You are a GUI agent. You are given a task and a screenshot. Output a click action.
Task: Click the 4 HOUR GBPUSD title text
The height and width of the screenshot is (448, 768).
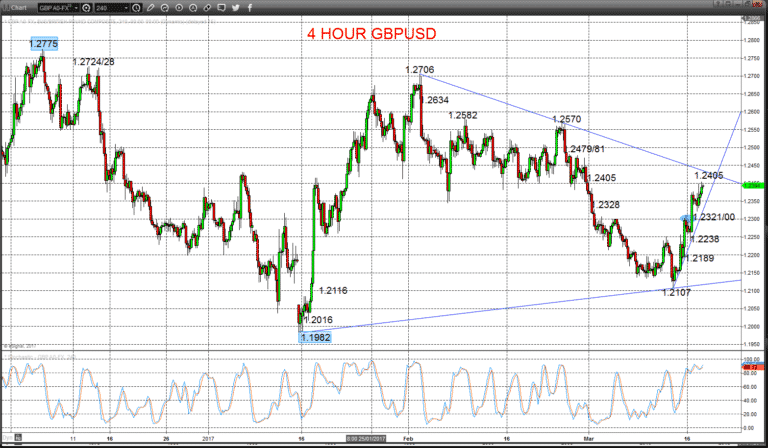coord(372,34)
